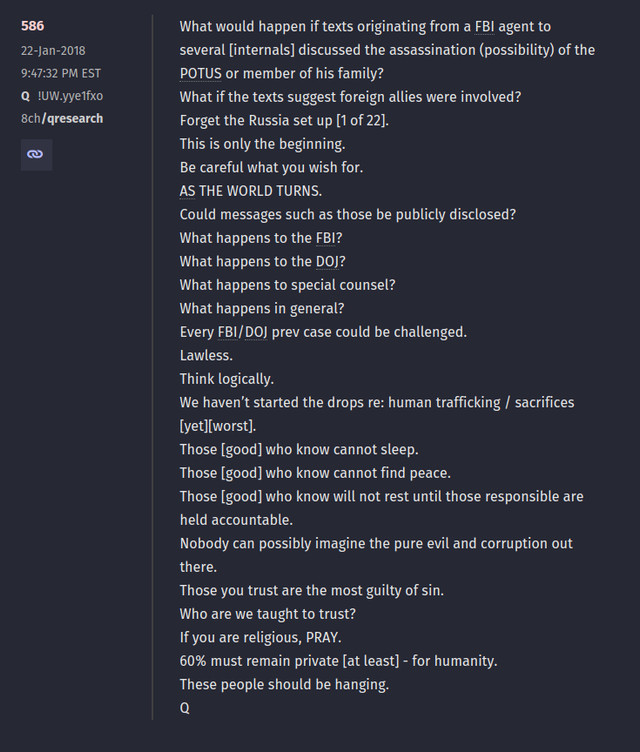This screenshot has height=752, width=640.
Task: Open post number 586
Action: tap(33, 26)
